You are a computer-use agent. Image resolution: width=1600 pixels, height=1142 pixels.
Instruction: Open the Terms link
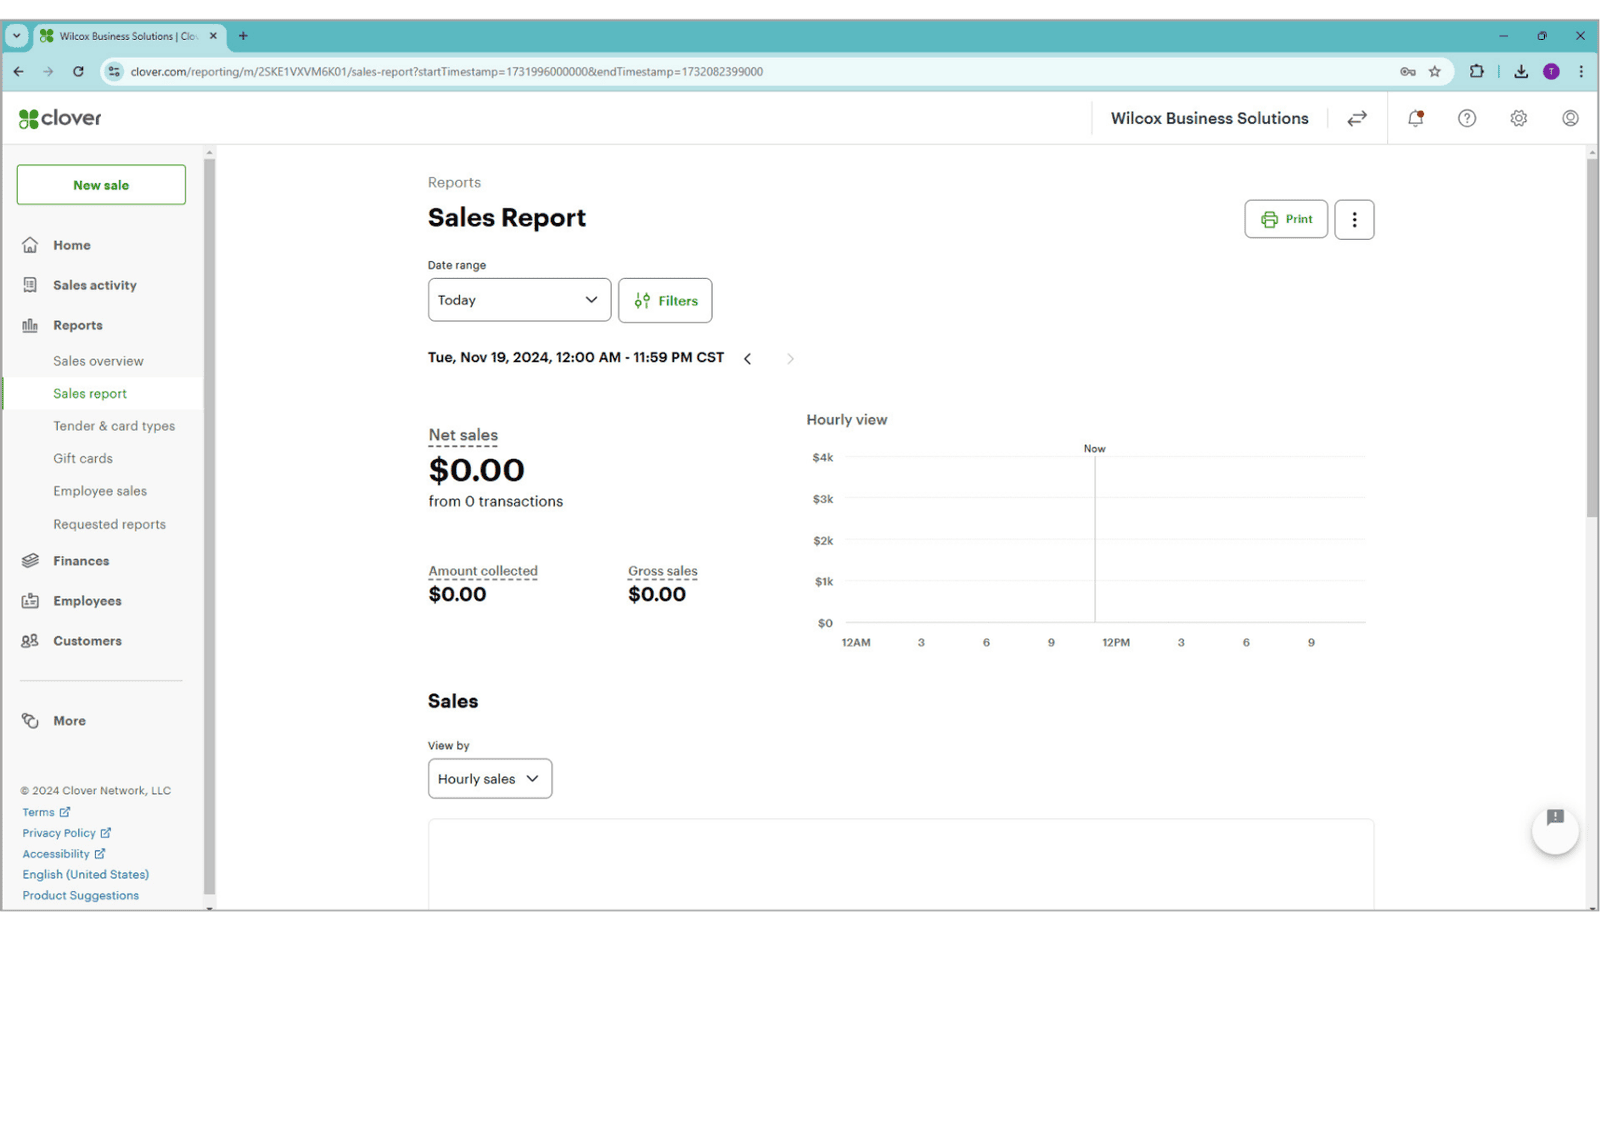46,812
